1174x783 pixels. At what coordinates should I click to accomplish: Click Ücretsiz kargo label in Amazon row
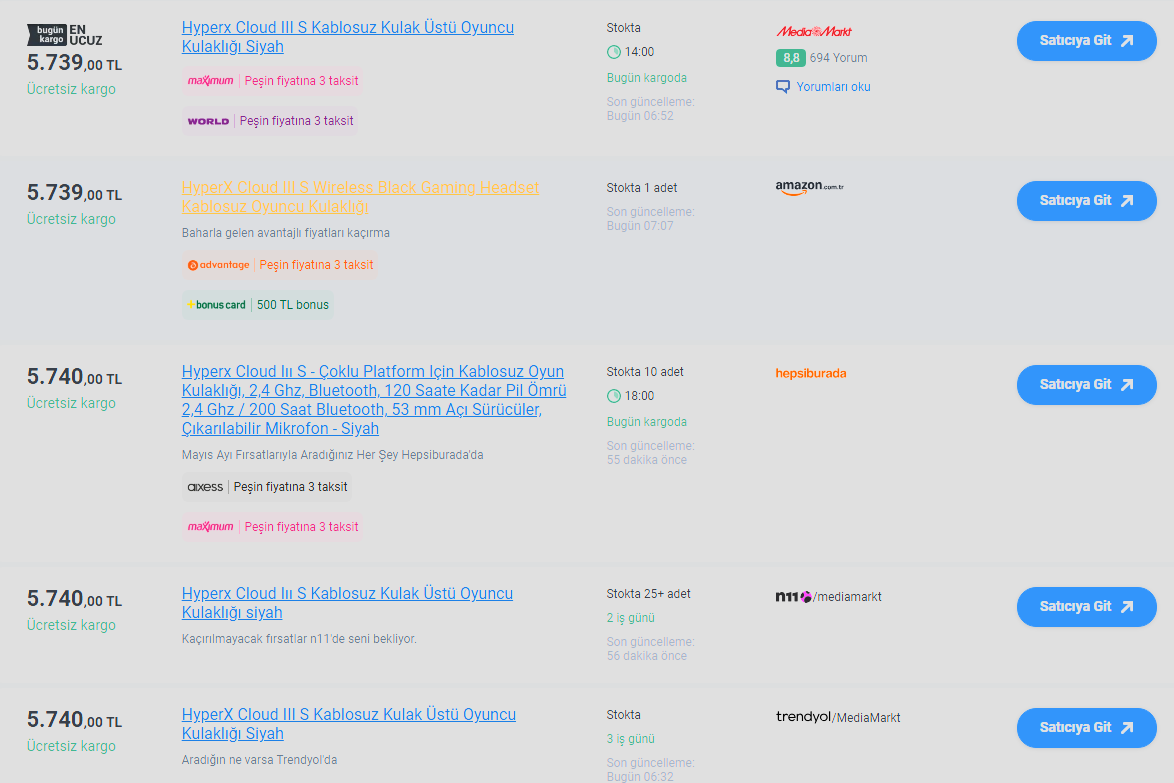[x=71, y=219]
